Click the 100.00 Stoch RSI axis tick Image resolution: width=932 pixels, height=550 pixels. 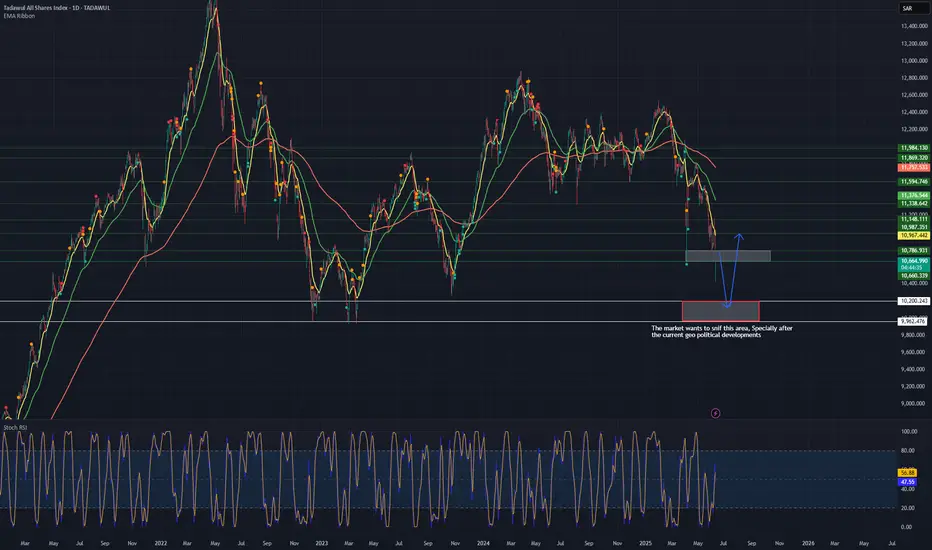click(908, 432)
